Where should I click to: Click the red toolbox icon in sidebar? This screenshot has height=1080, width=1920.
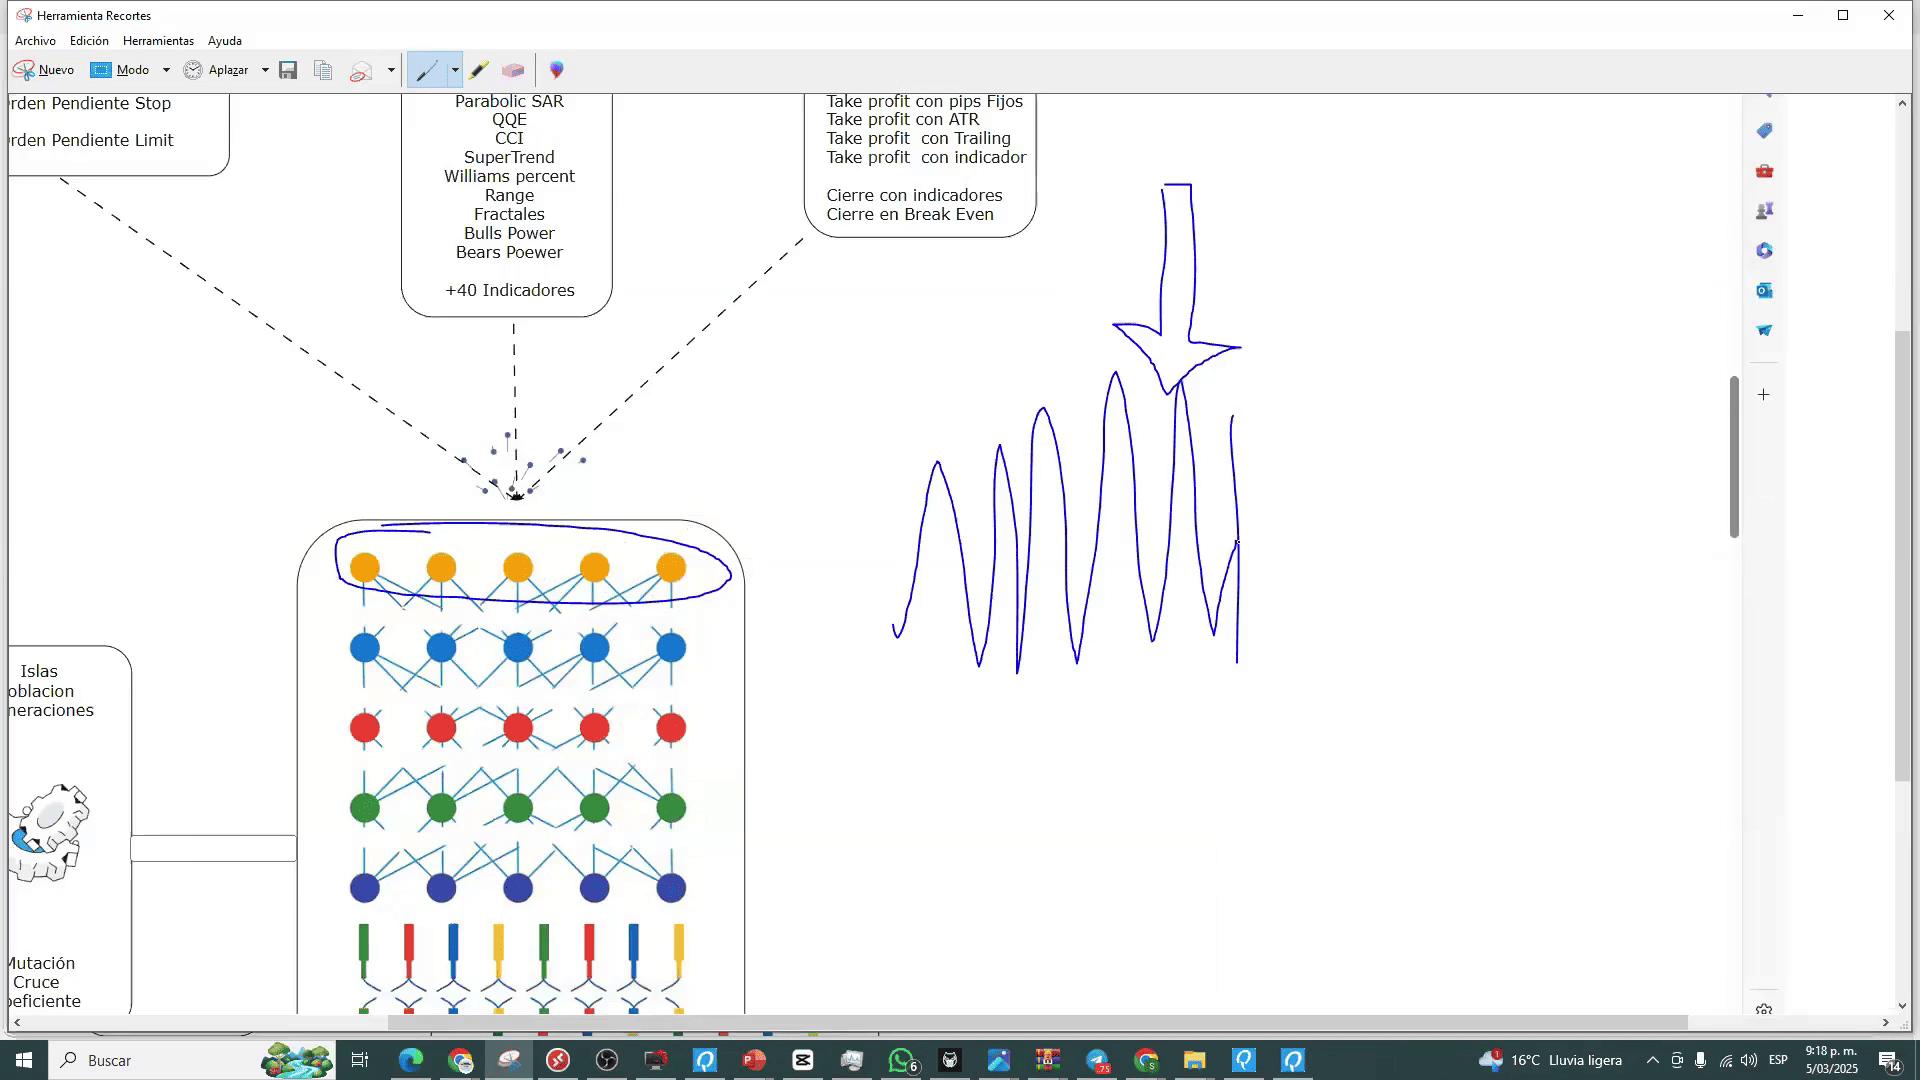[x=1764, y=171]
